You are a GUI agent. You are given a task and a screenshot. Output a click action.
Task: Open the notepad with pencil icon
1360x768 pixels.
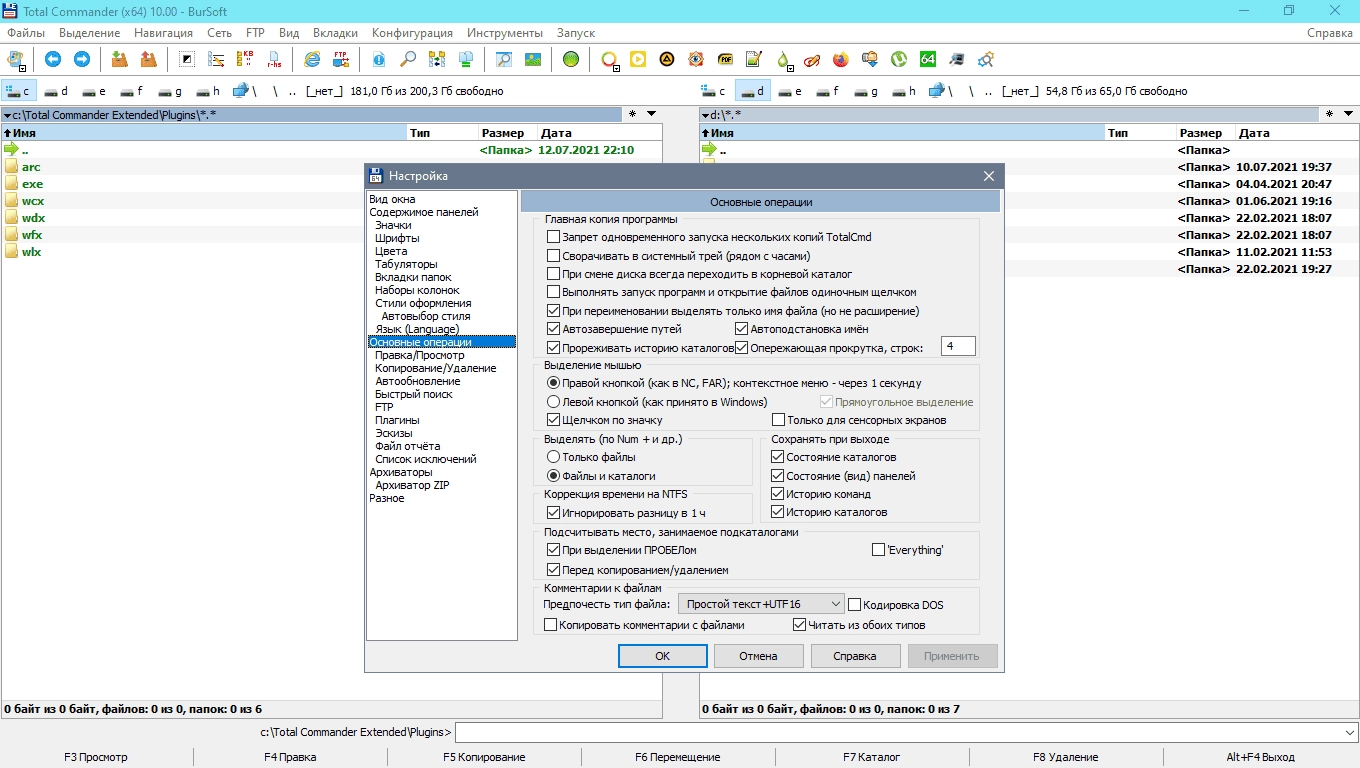754,59
